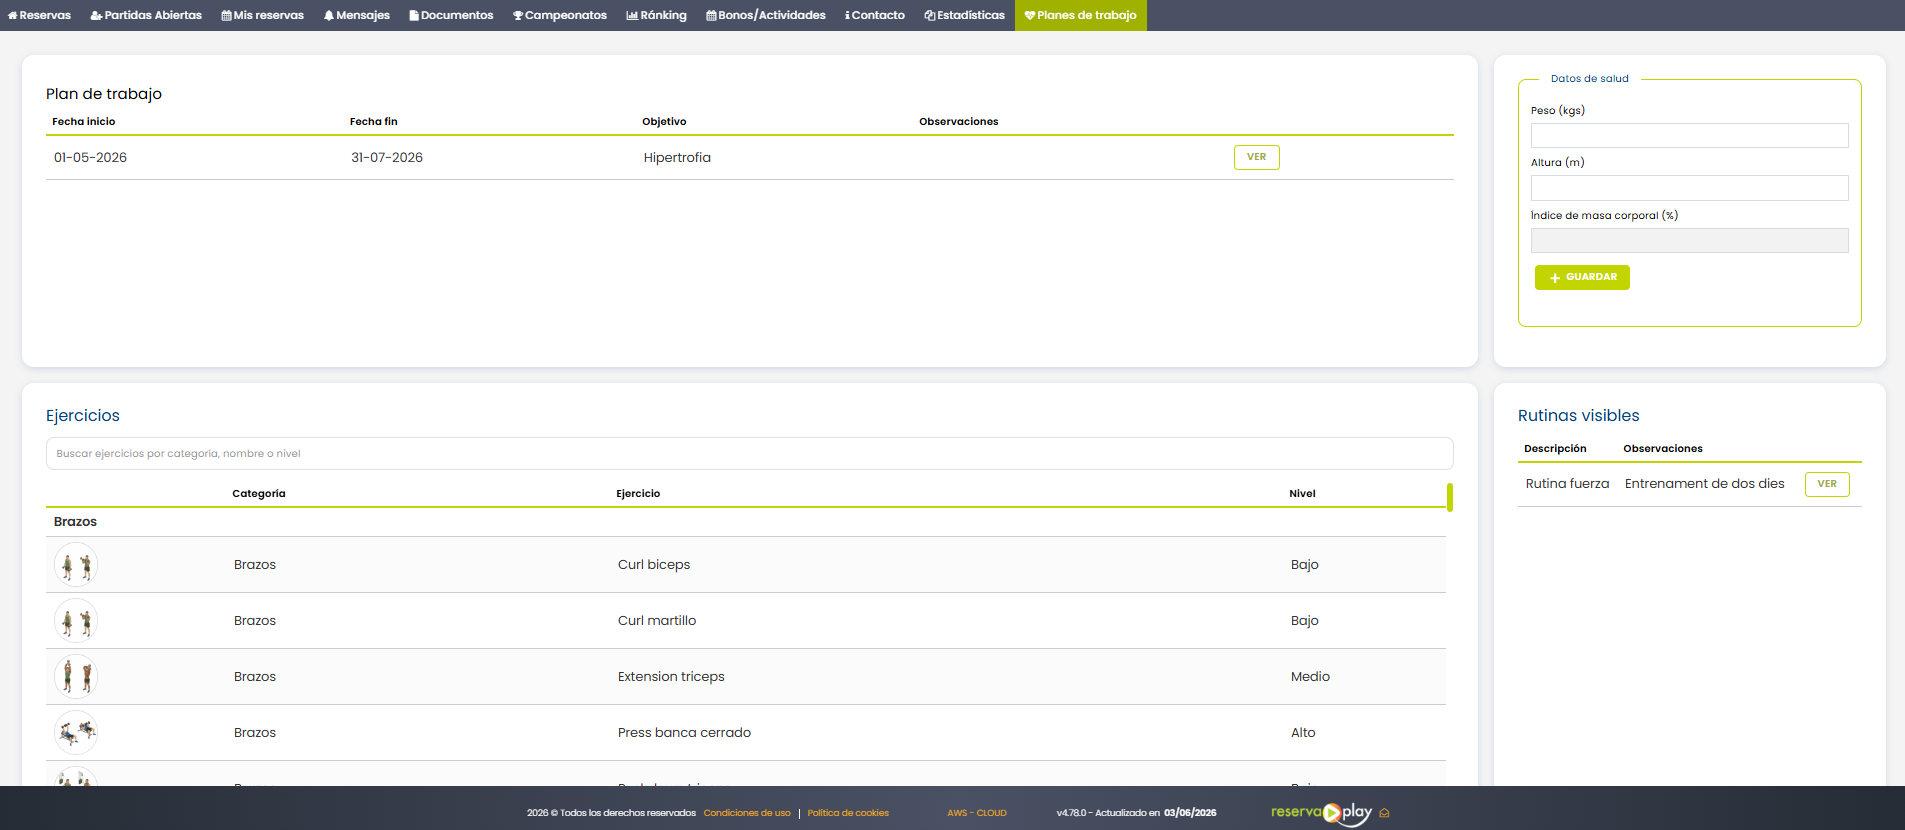Image resolution: width=1905 pixels, height=830 pixels.
Task: Click the exercise search box
Action: click(x=750, y=454)
